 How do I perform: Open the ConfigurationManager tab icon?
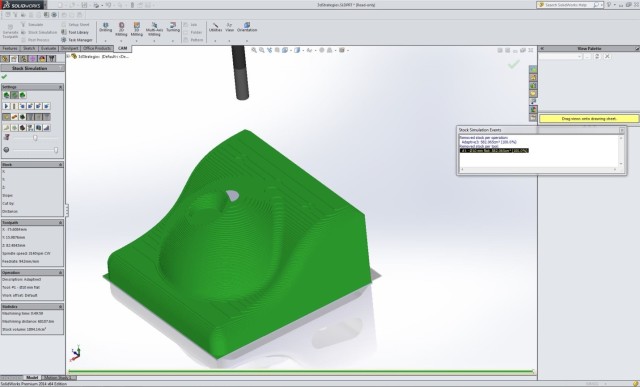click(x=24, y=59)
